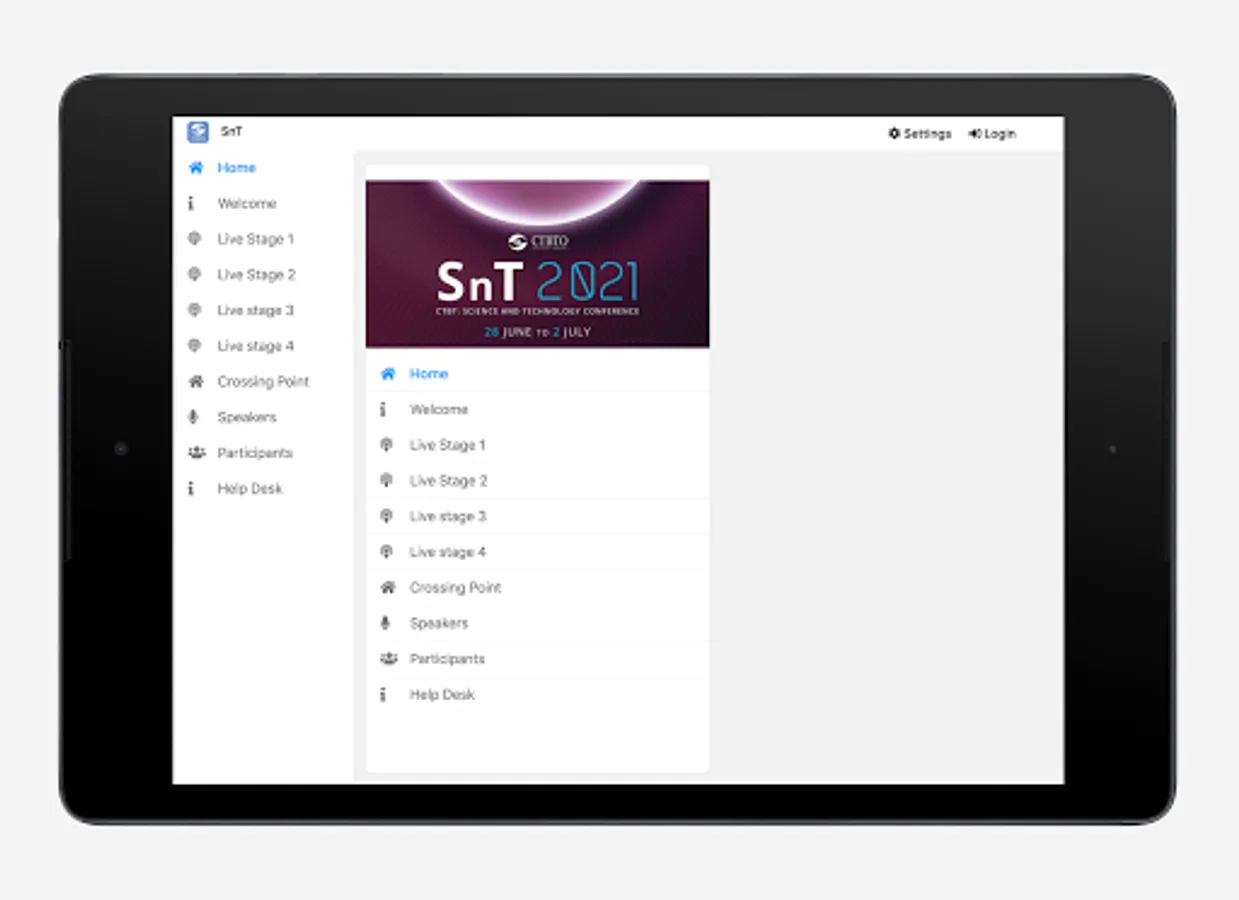Click the sidebar Help Desk info icon
Image resolution: width=1239 pixels, height=900 pixels.
(x=191, y=489)
